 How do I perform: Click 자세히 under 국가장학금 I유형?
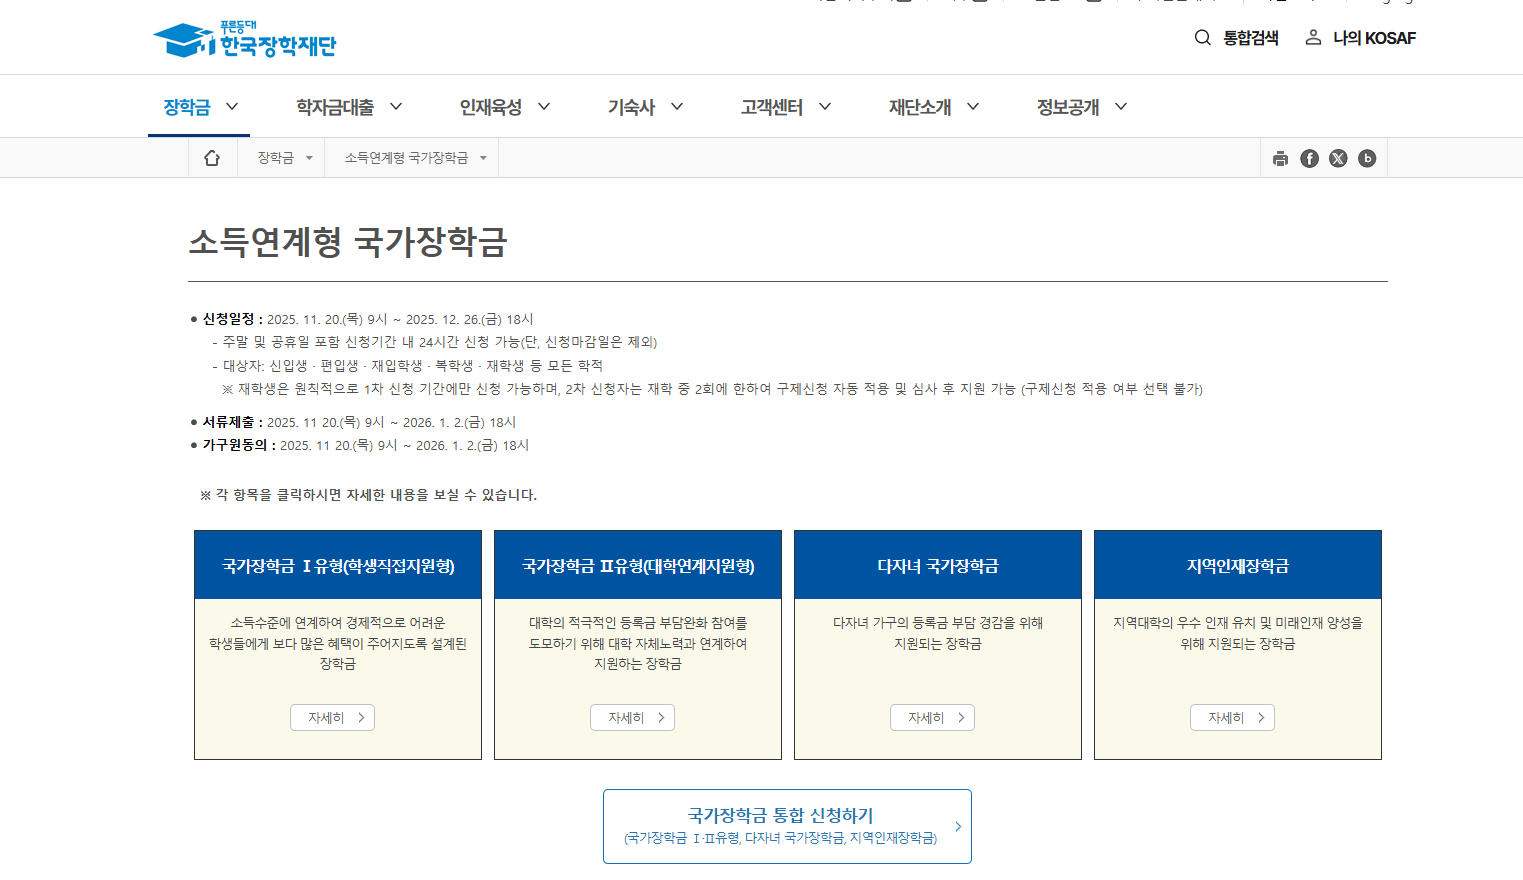tap(332, 717)
